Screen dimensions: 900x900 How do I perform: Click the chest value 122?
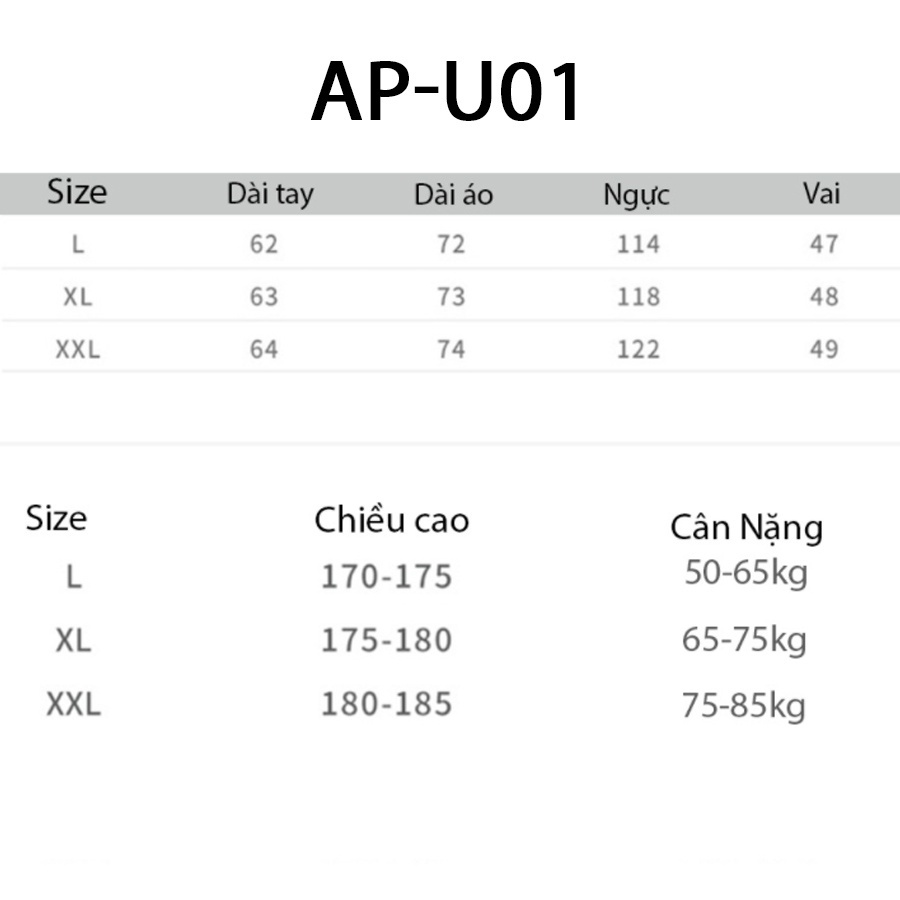tap(638, 349)
